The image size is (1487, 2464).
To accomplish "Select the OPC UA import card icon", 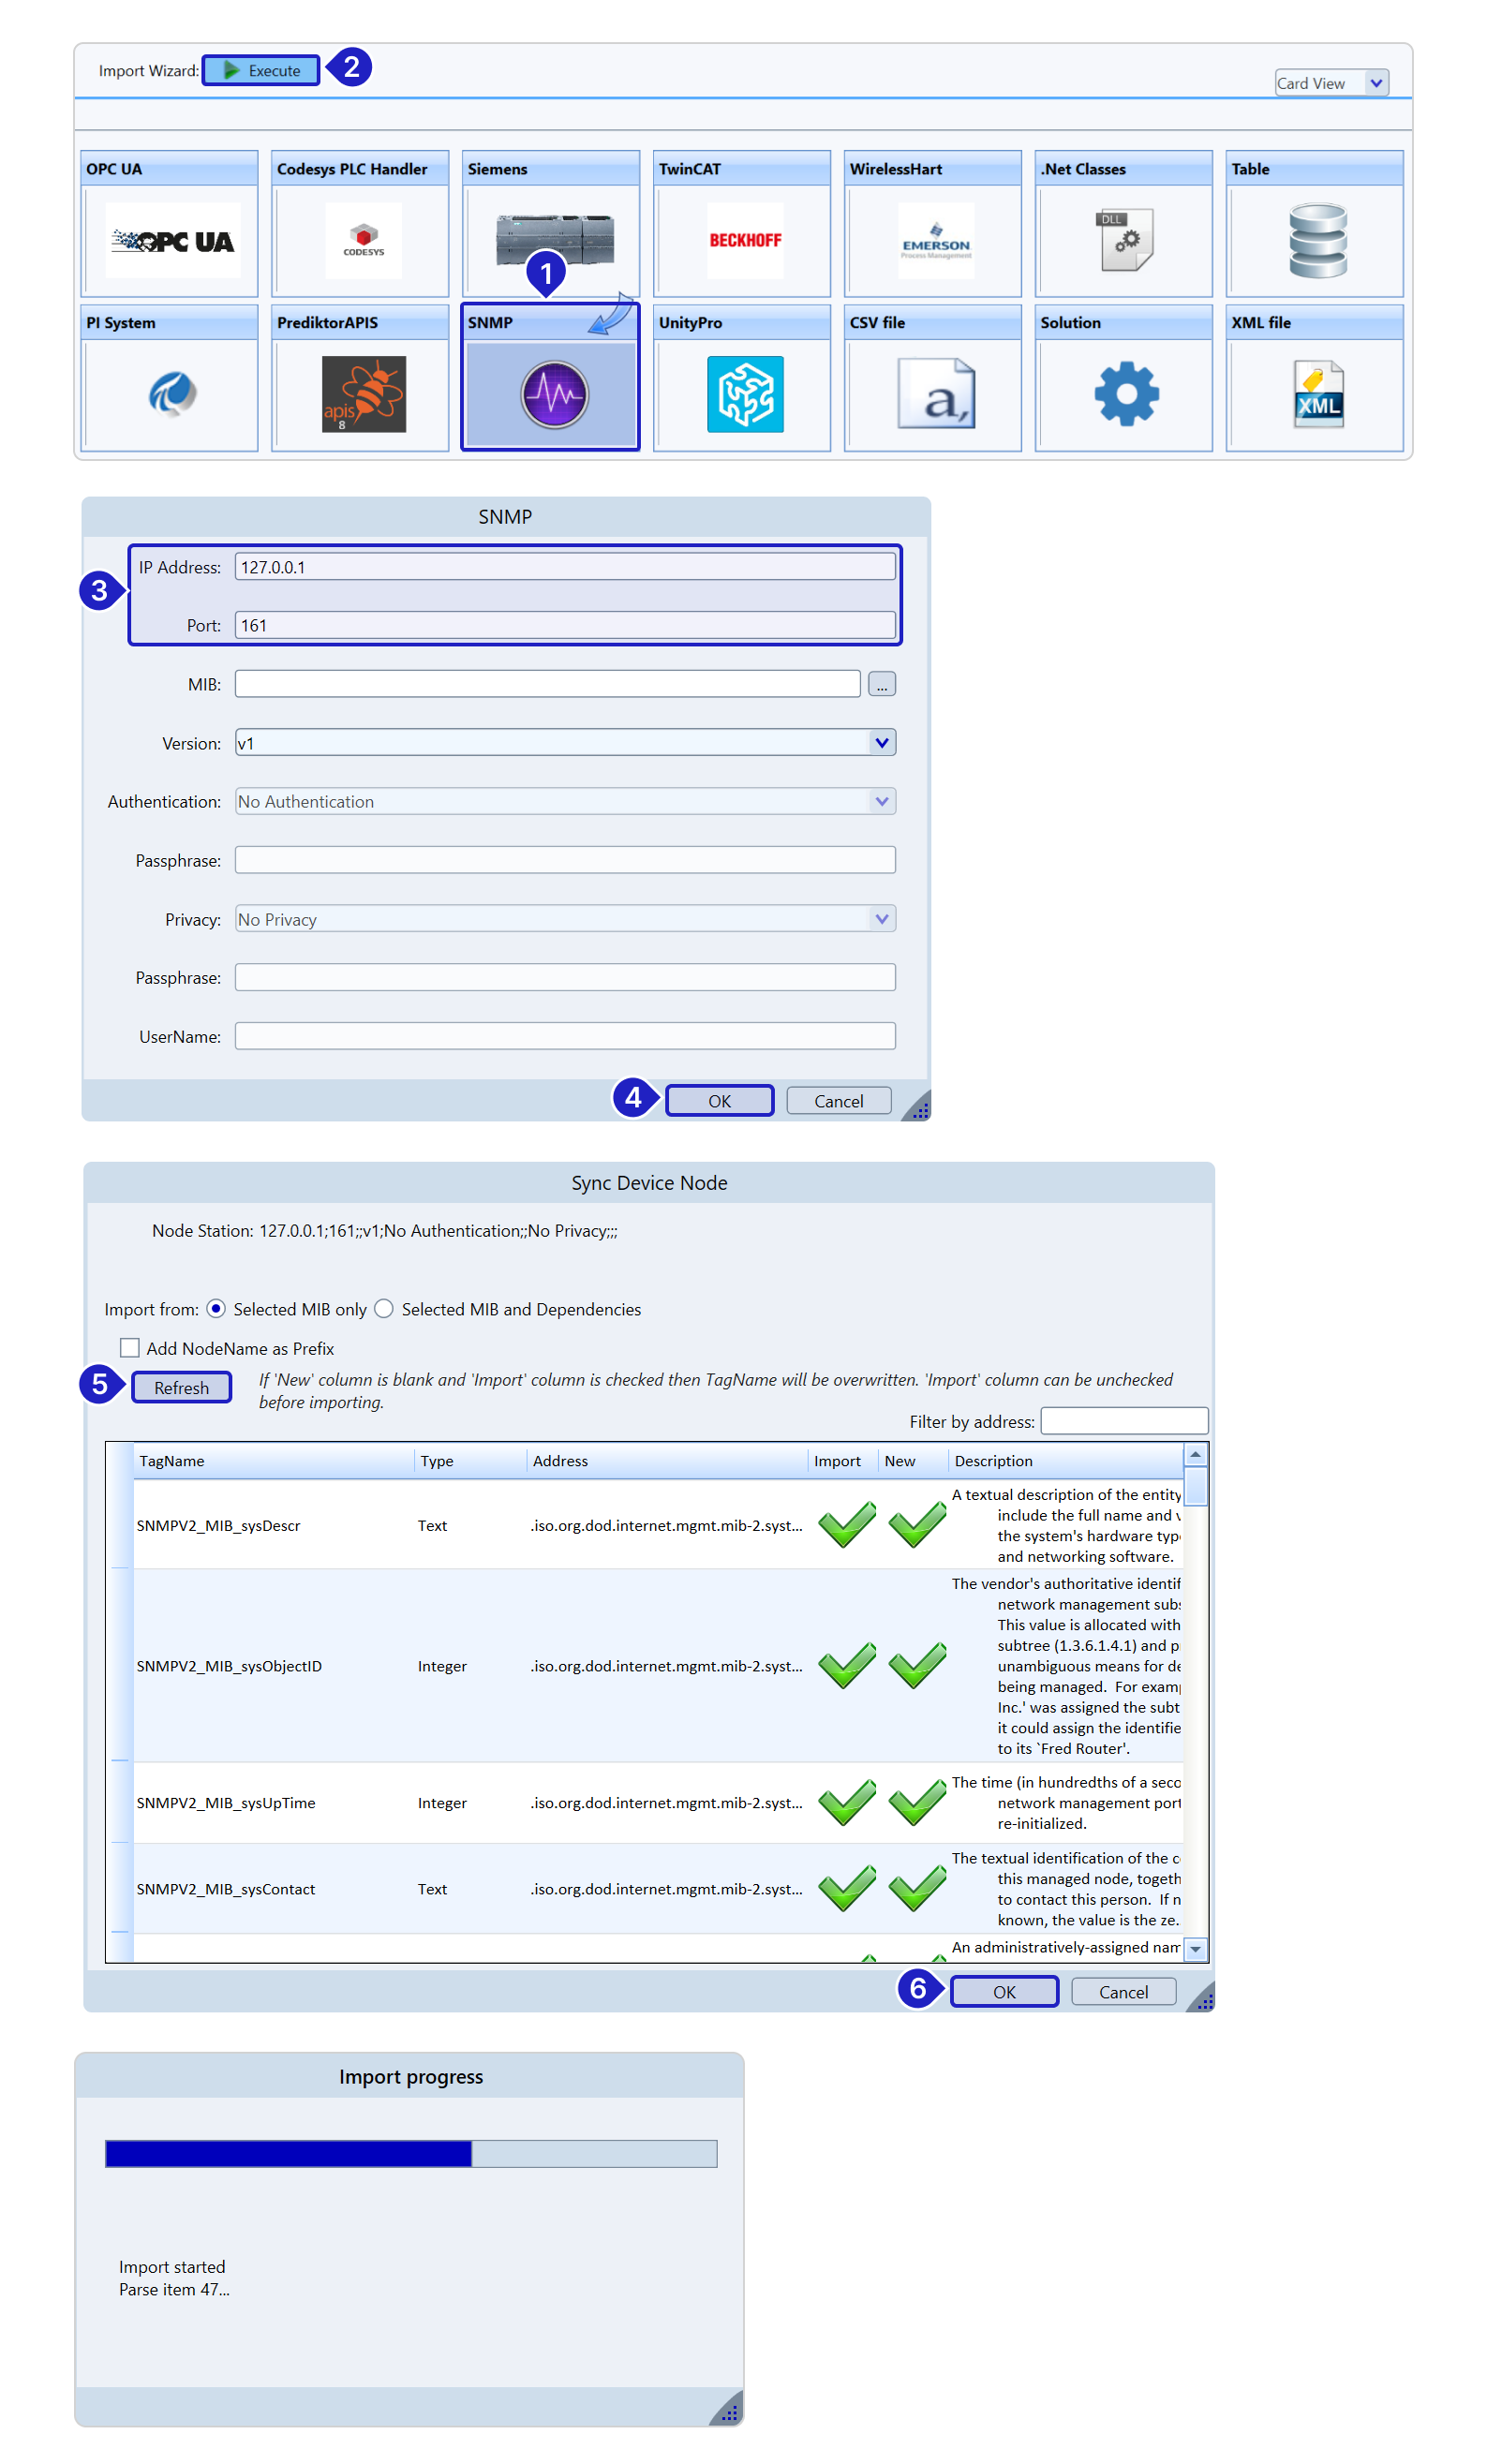I will click(172, 241).
